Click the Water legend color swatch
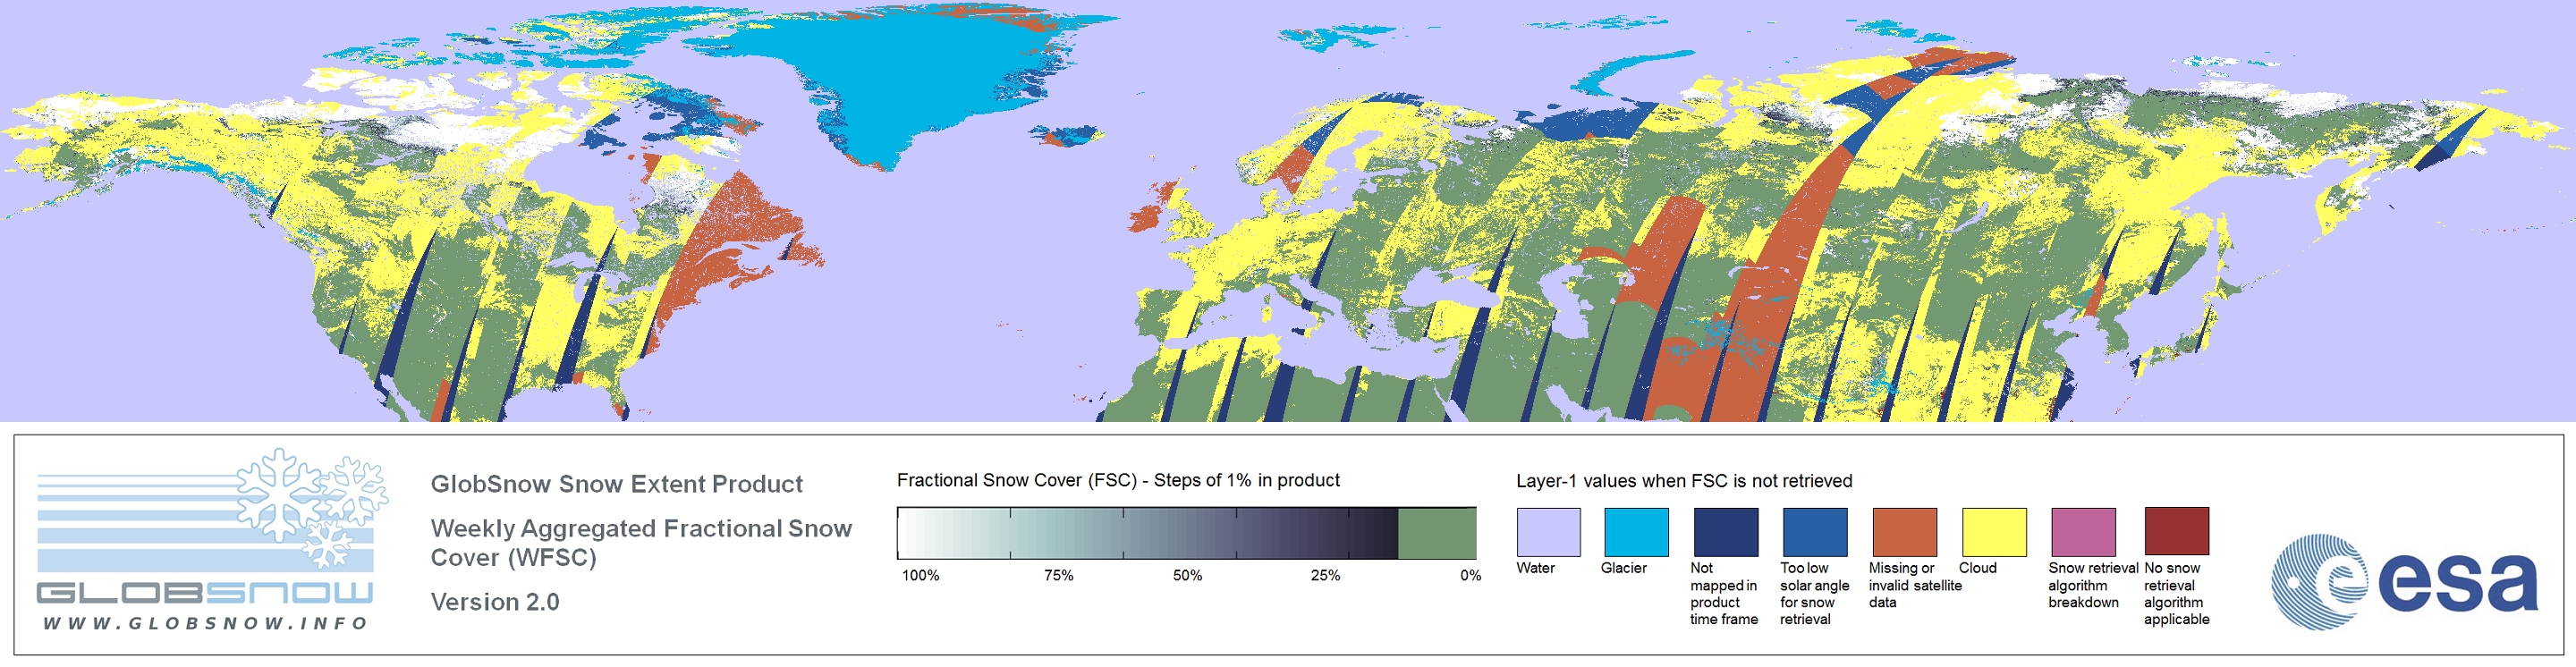This screenshot has height=667, width=2576. coord(1548,531)
